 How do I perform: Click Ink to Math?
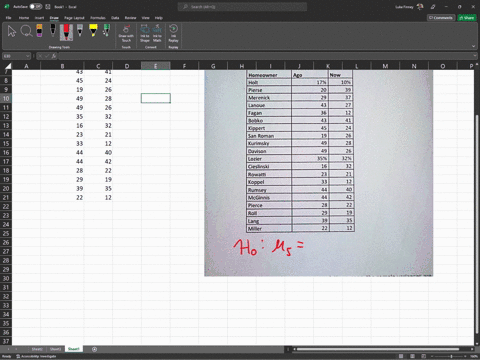click(157, 33)
